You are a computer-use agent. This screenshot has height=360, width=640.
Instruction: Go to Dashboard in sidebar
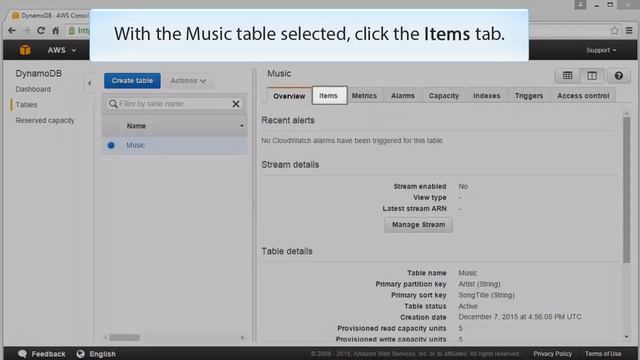[33, 89]
